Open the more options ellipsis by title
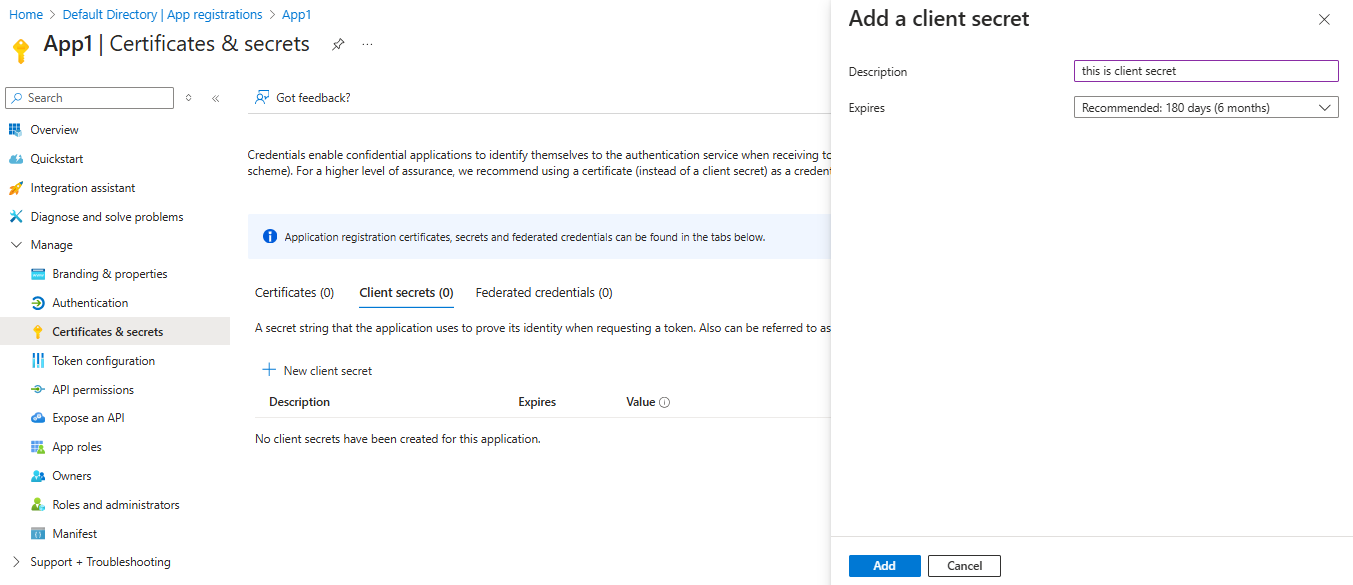This screenshot has height=585, width=1353. coord(367,45)
